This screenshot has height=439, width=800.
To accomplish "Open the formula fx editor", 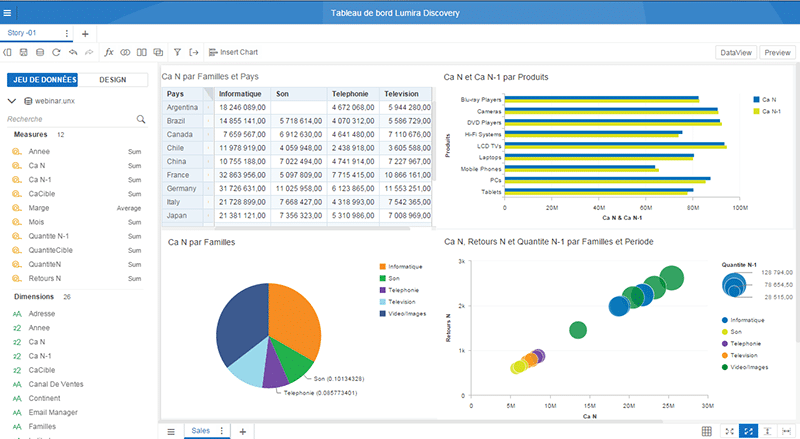I will (x=109, y=52).
